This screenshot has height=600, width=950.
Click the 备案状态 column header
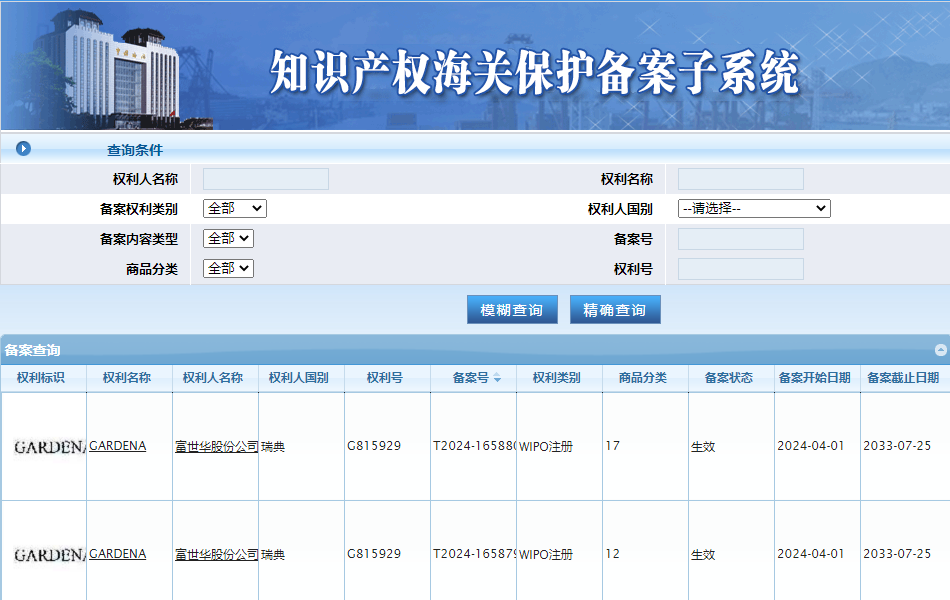pos(730,378)
